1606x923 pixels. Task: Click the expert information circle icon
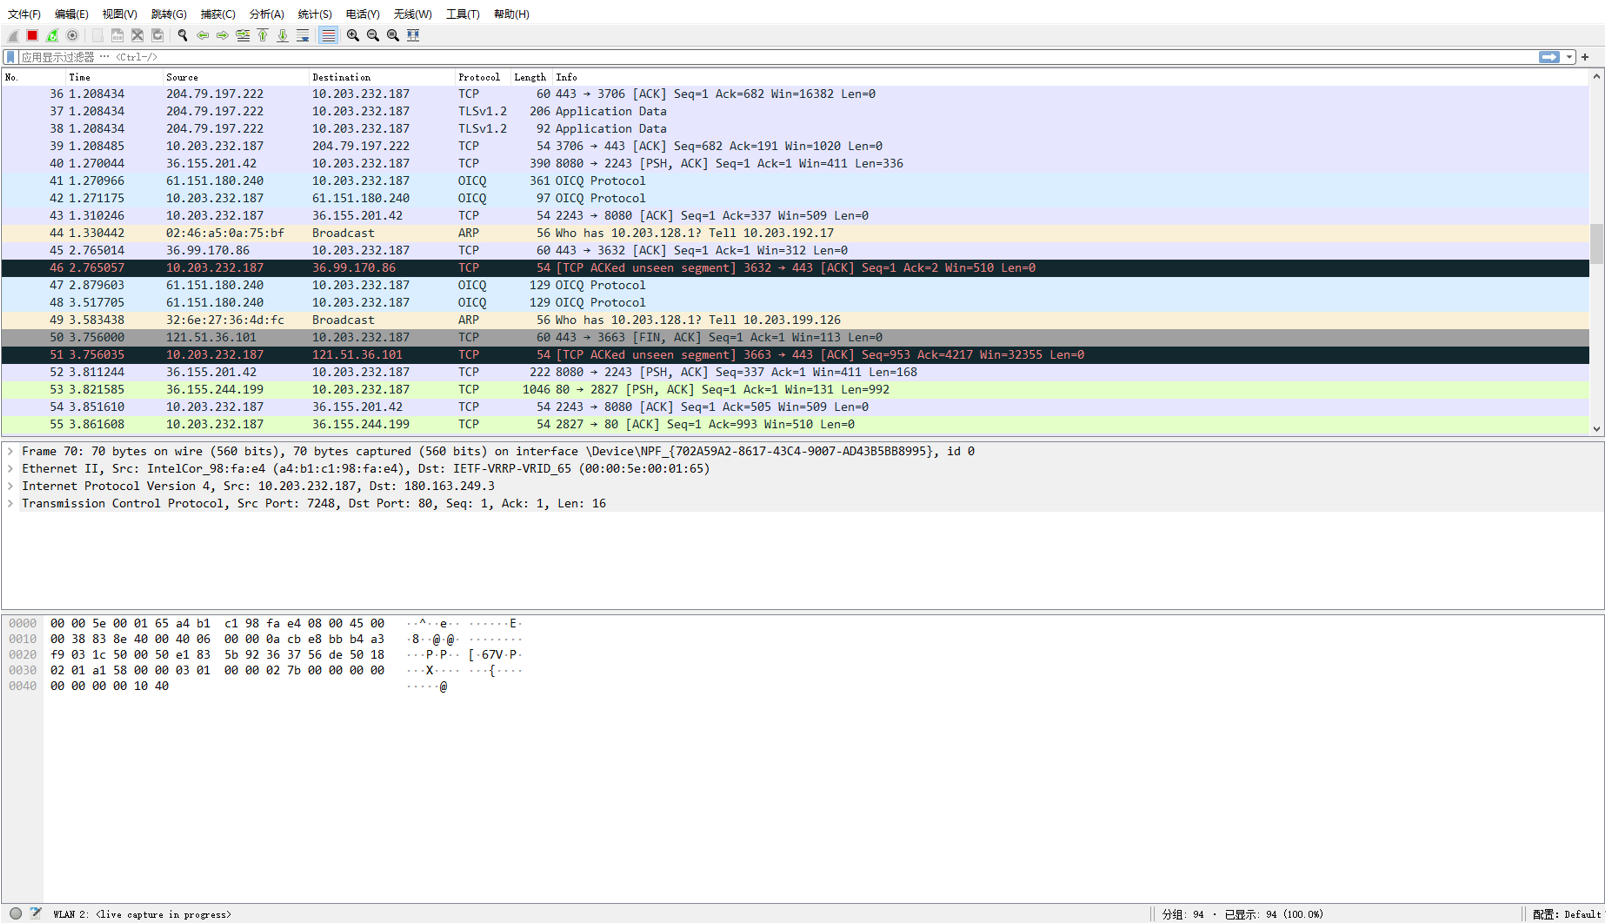15,914
